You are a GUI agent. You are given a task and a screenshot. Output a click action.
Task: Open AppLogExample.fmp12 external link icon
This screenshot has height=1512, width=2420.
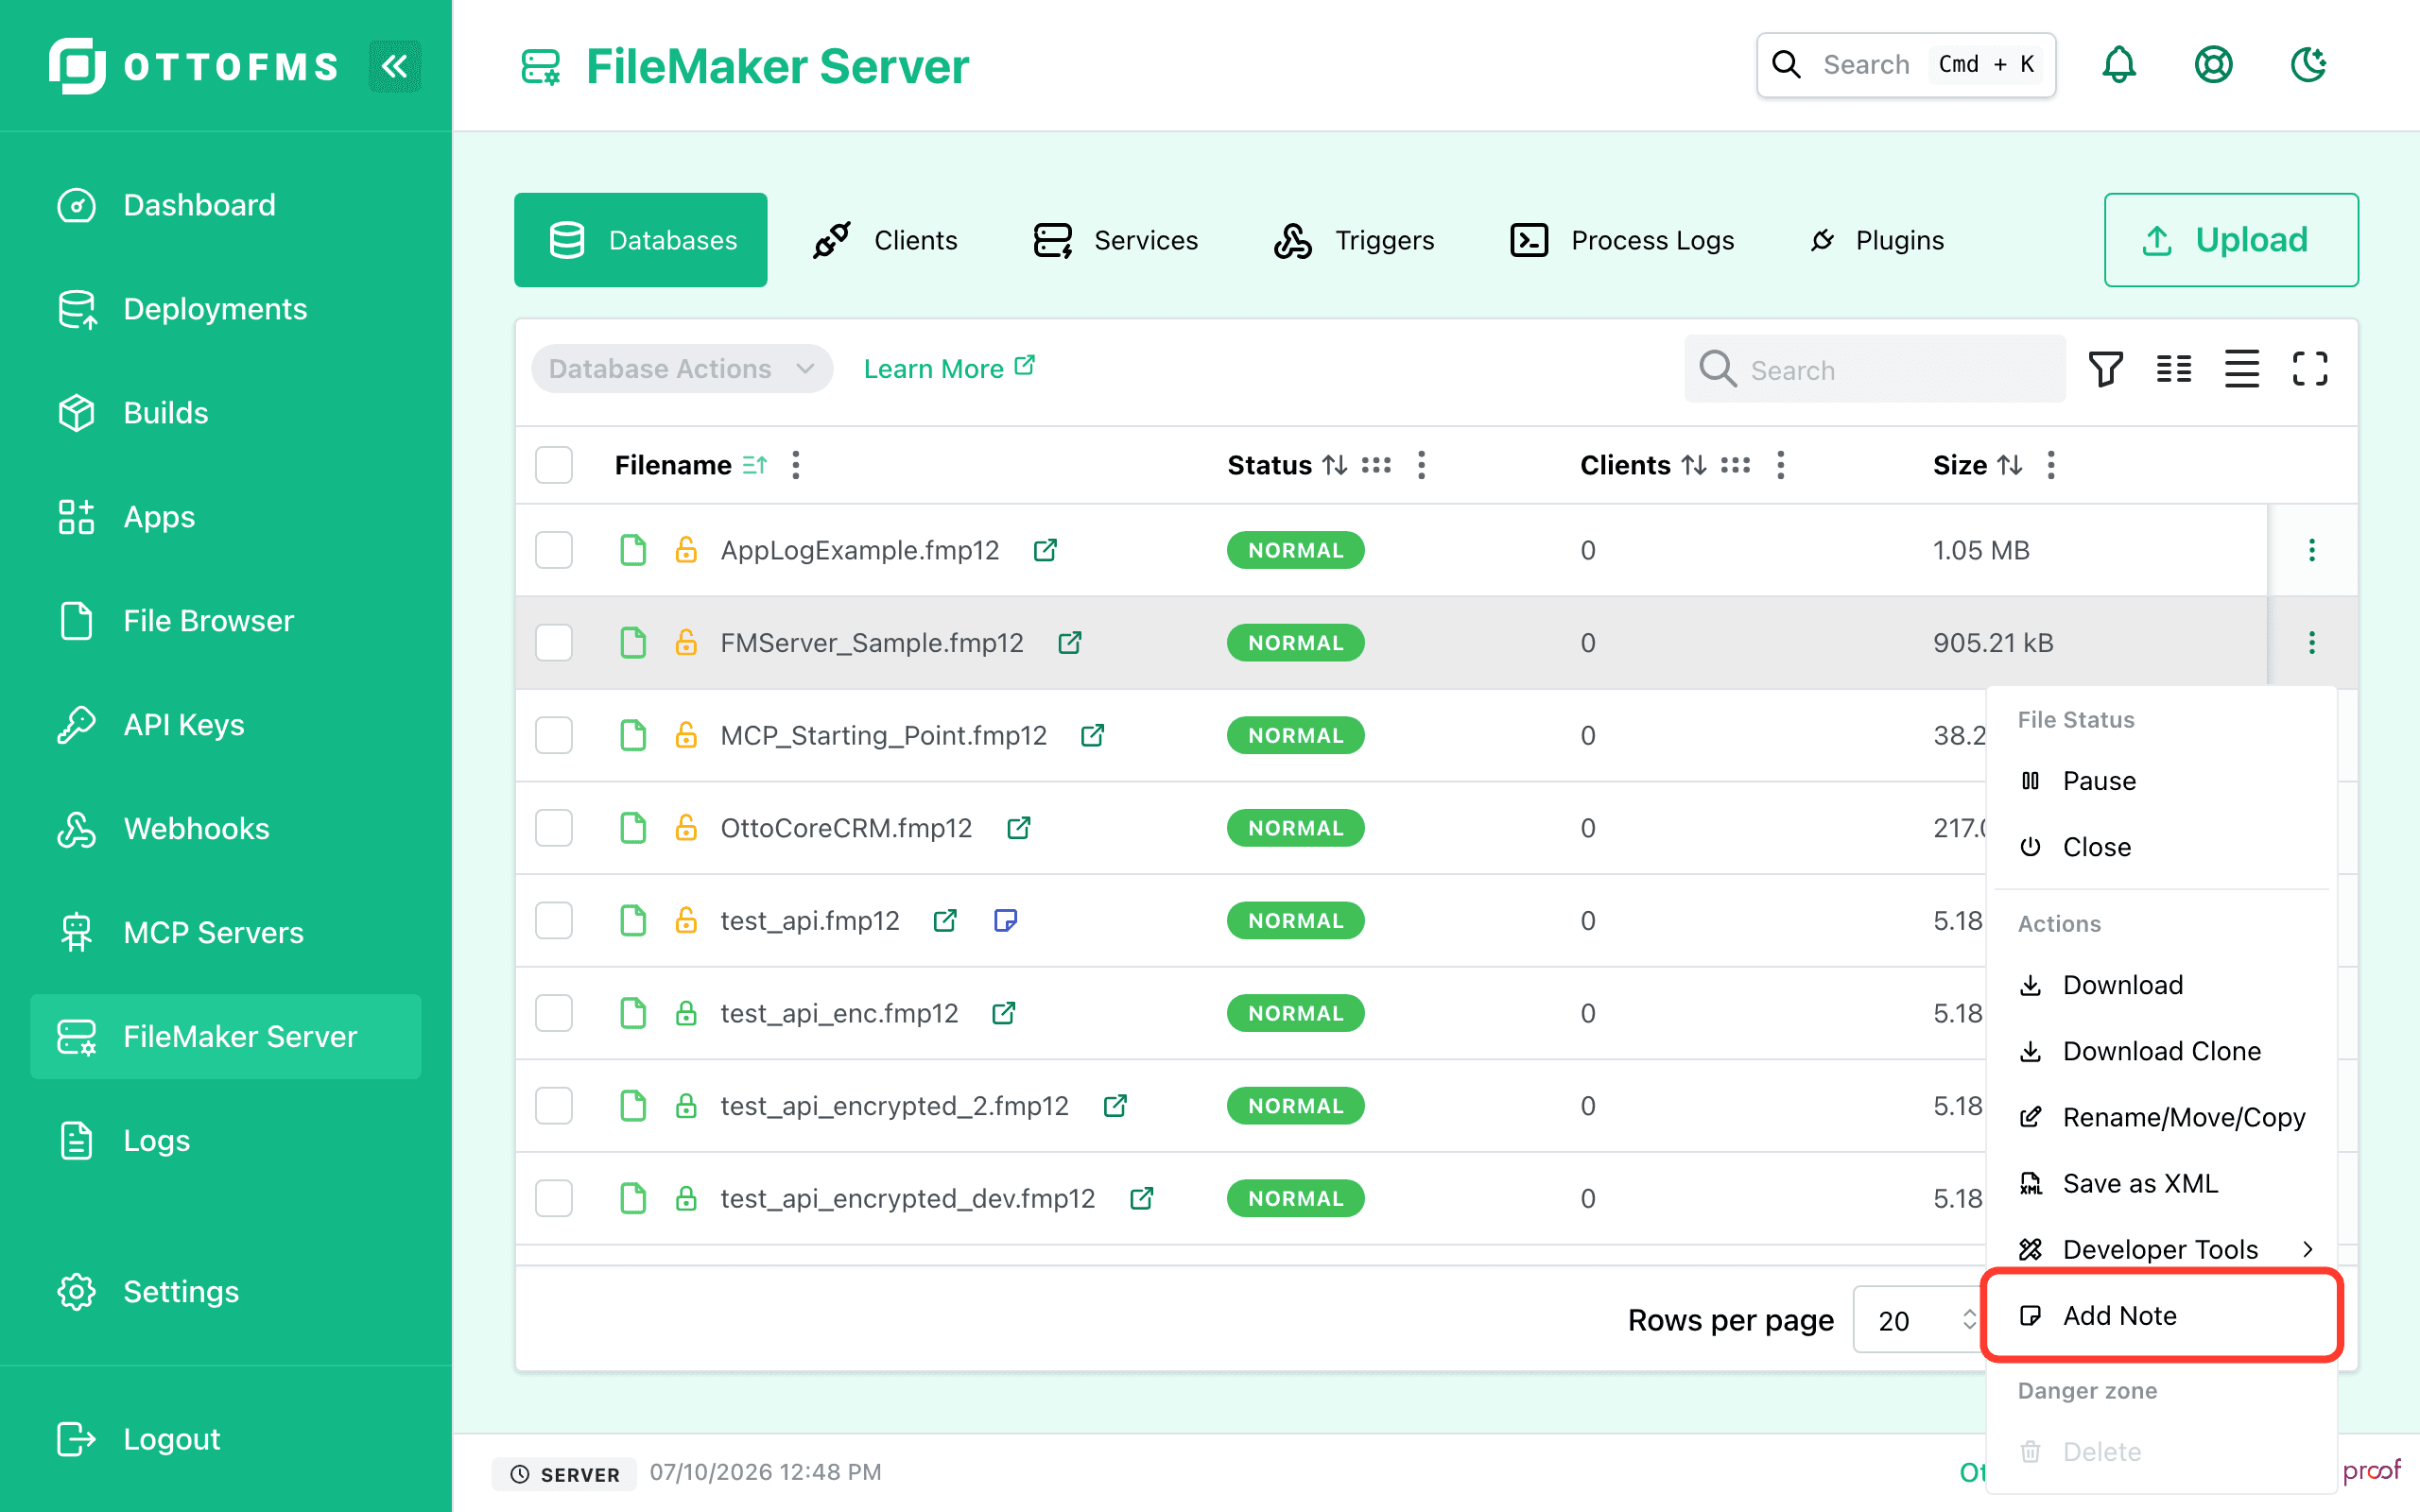click(x=1045, y=550)
